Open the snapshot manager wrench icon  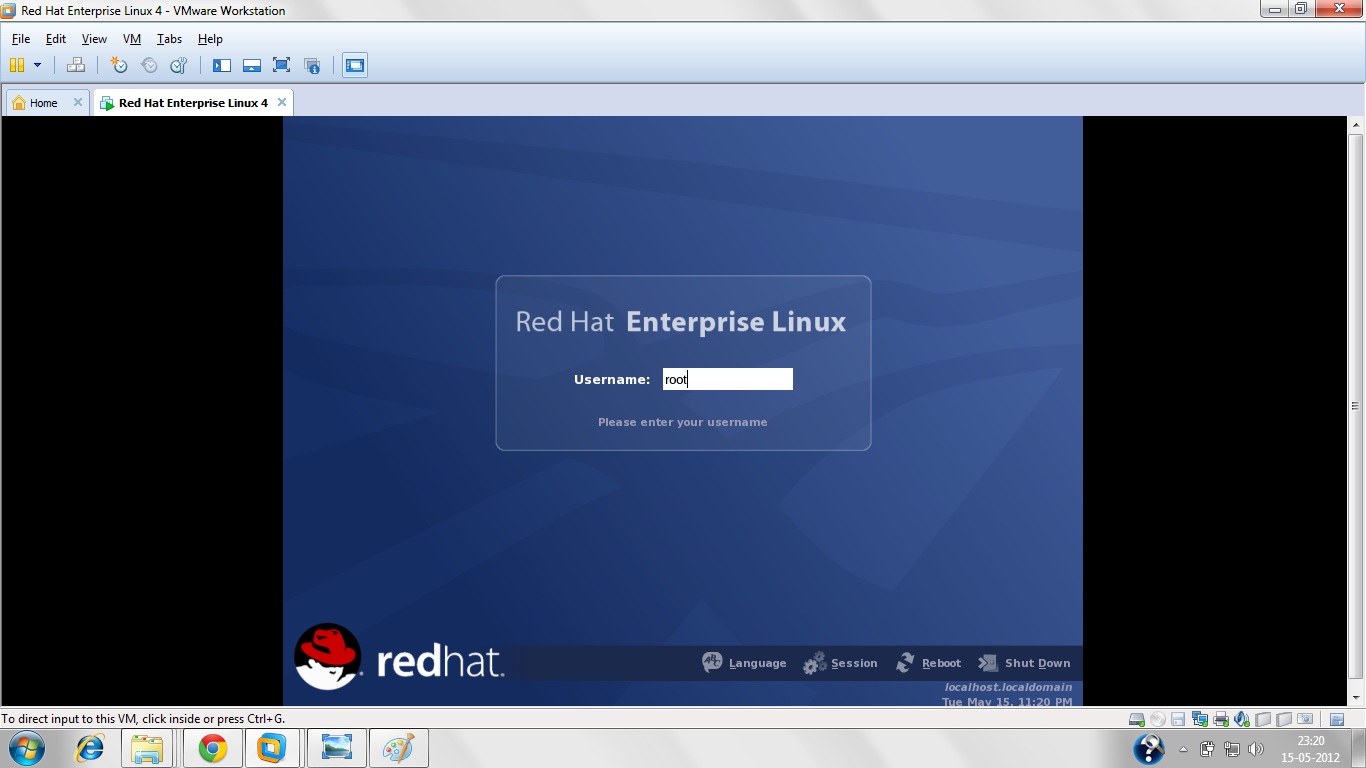[179, 65]
